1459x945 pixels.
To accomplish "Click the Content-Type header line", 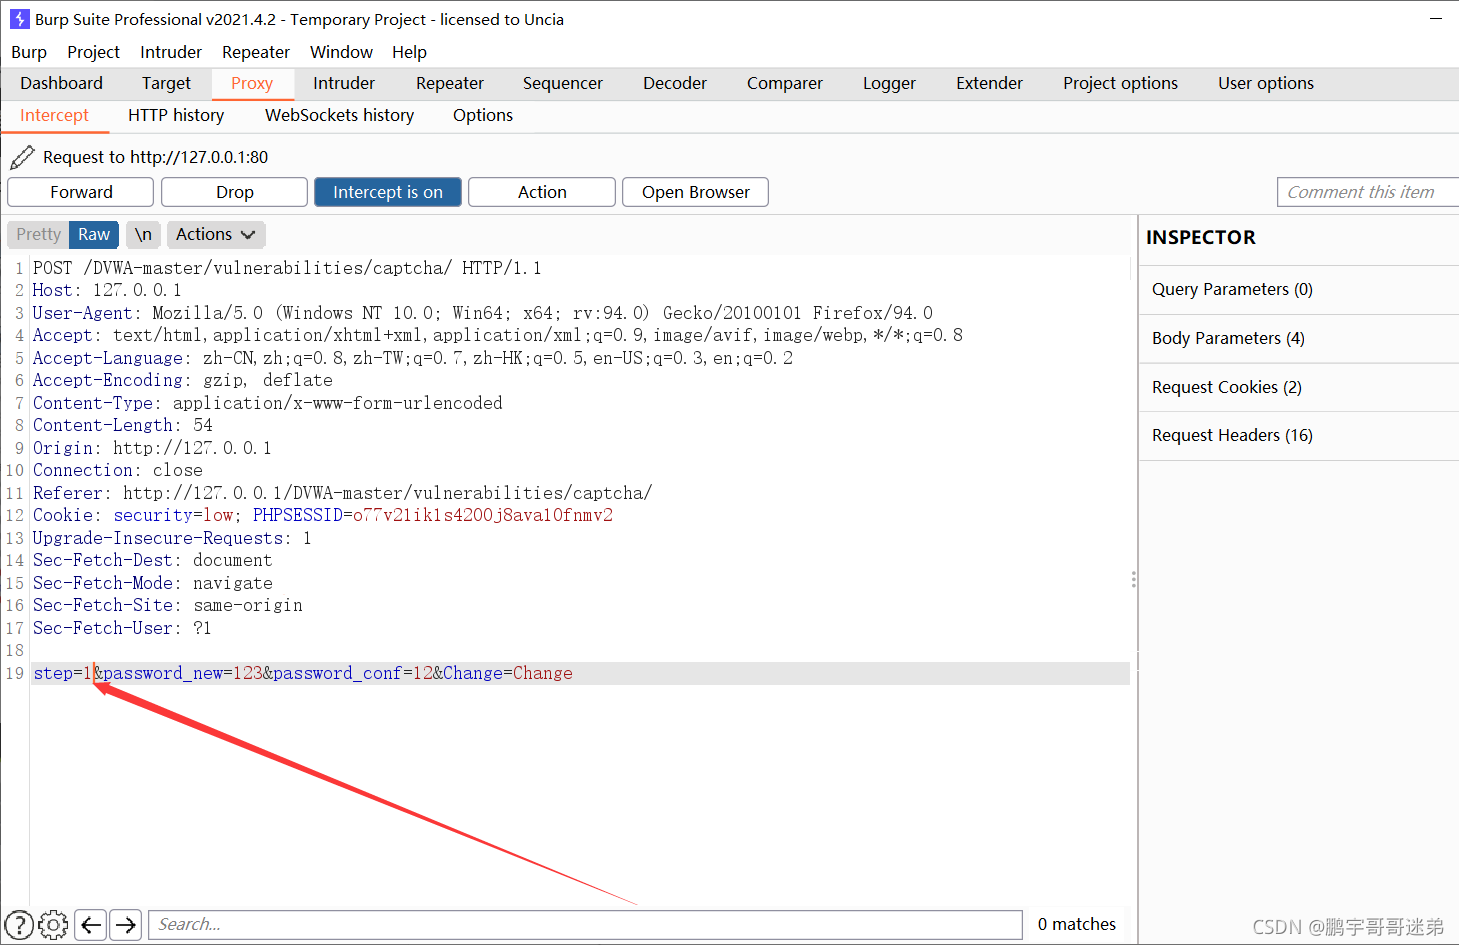I will click(267, 403).
